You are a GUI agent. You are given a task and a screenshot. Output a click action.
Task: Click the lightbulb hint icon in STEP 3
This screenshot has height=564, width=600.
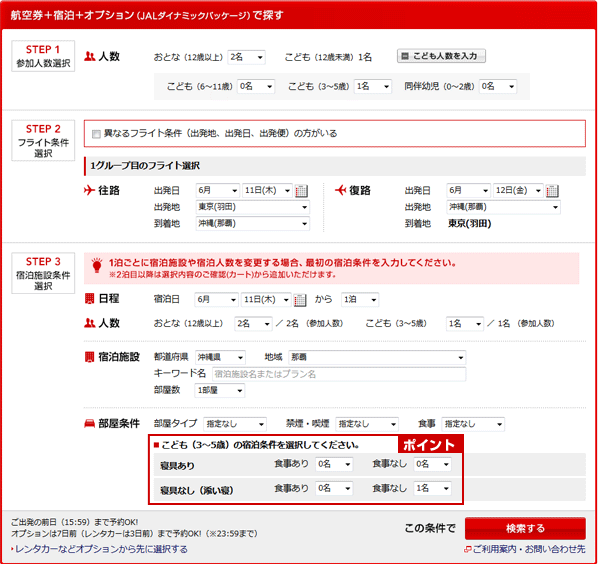point(96,265)
